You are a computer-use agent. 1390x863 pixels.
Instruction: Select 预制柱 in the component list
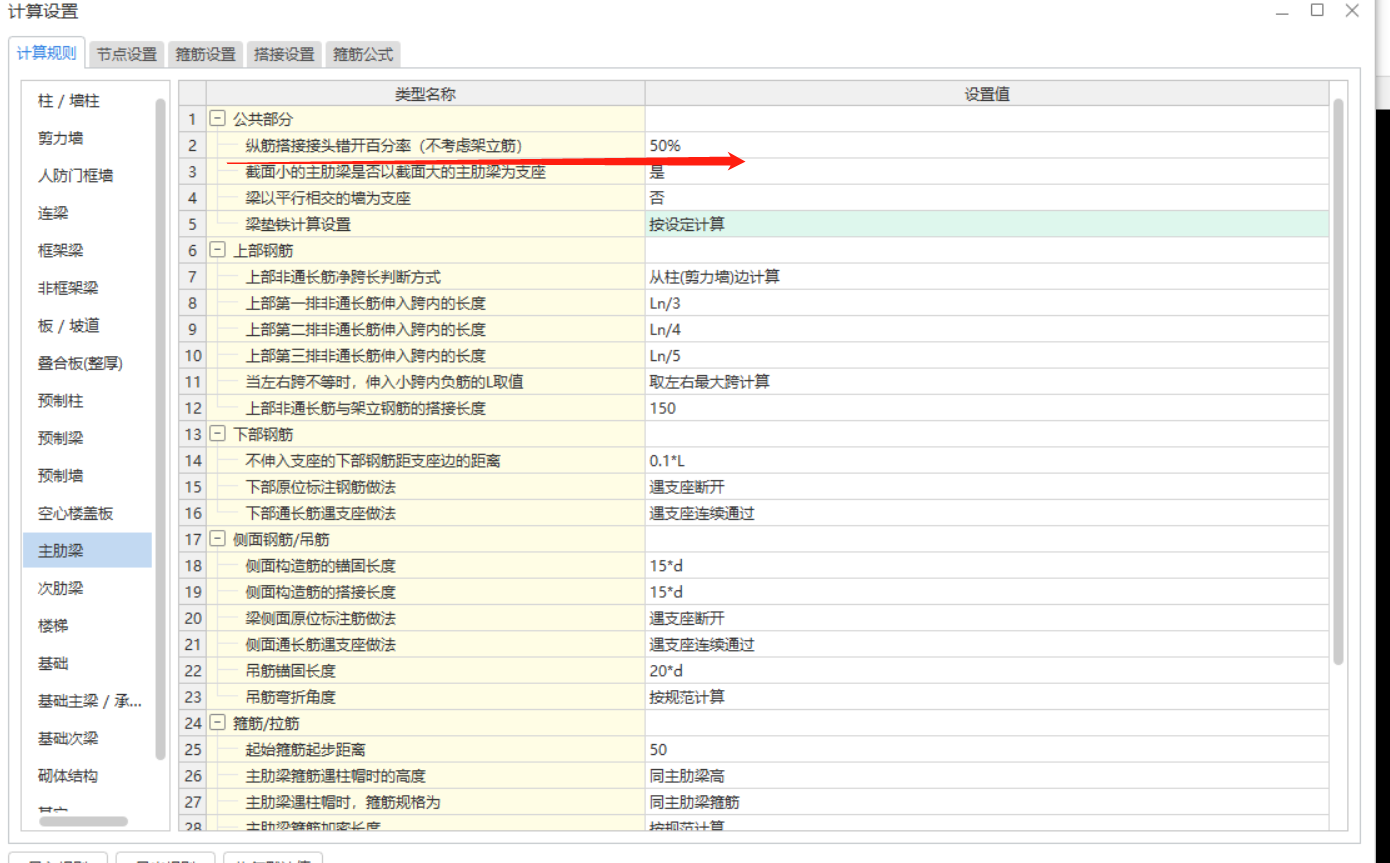point(88,401)
